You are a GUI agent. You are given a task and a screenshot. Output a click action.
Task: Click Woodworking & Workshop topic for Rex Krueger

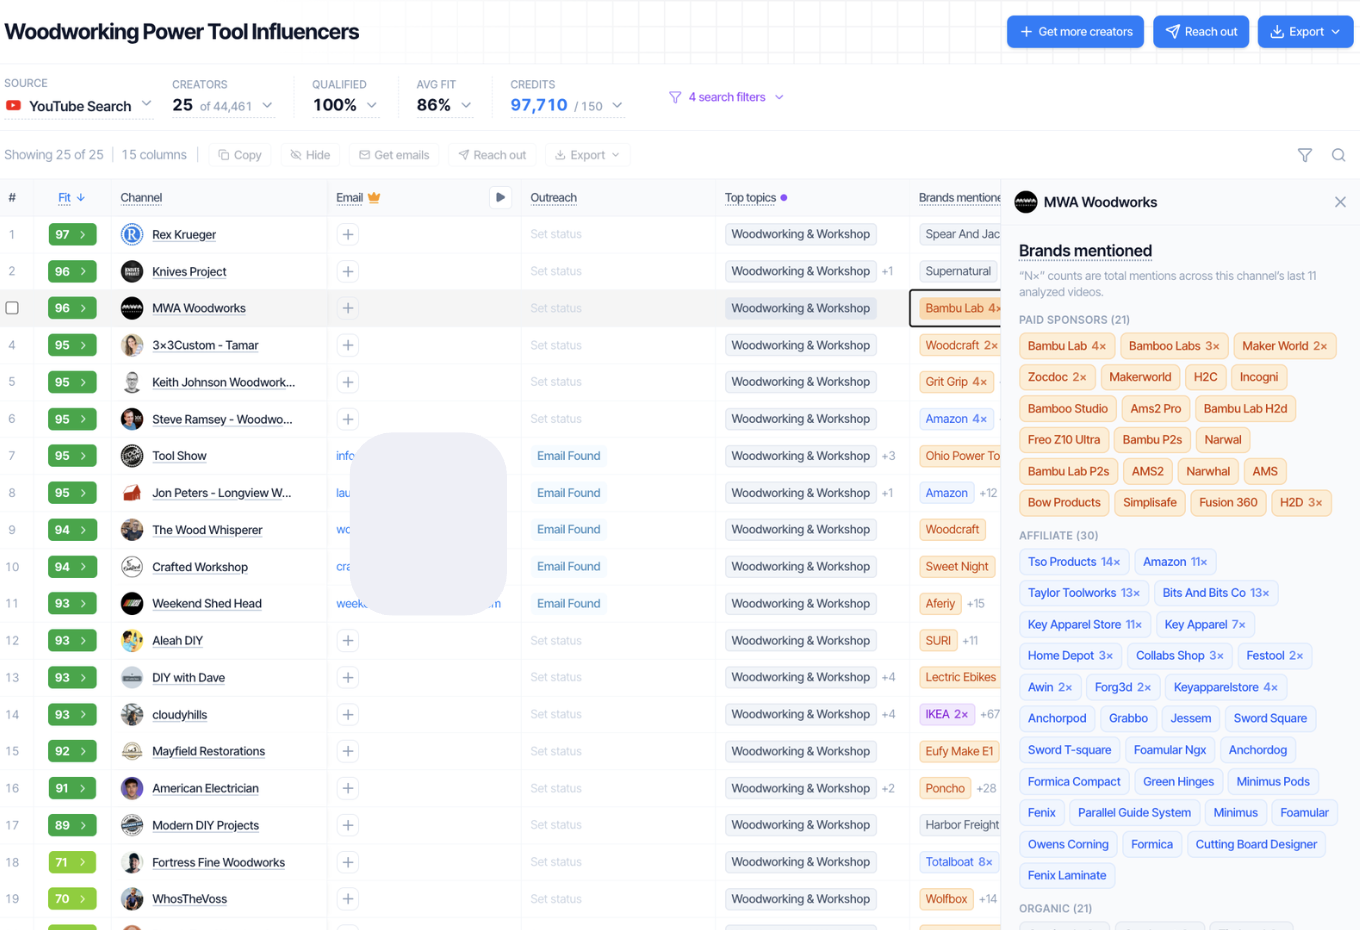[x=801, y=234]
